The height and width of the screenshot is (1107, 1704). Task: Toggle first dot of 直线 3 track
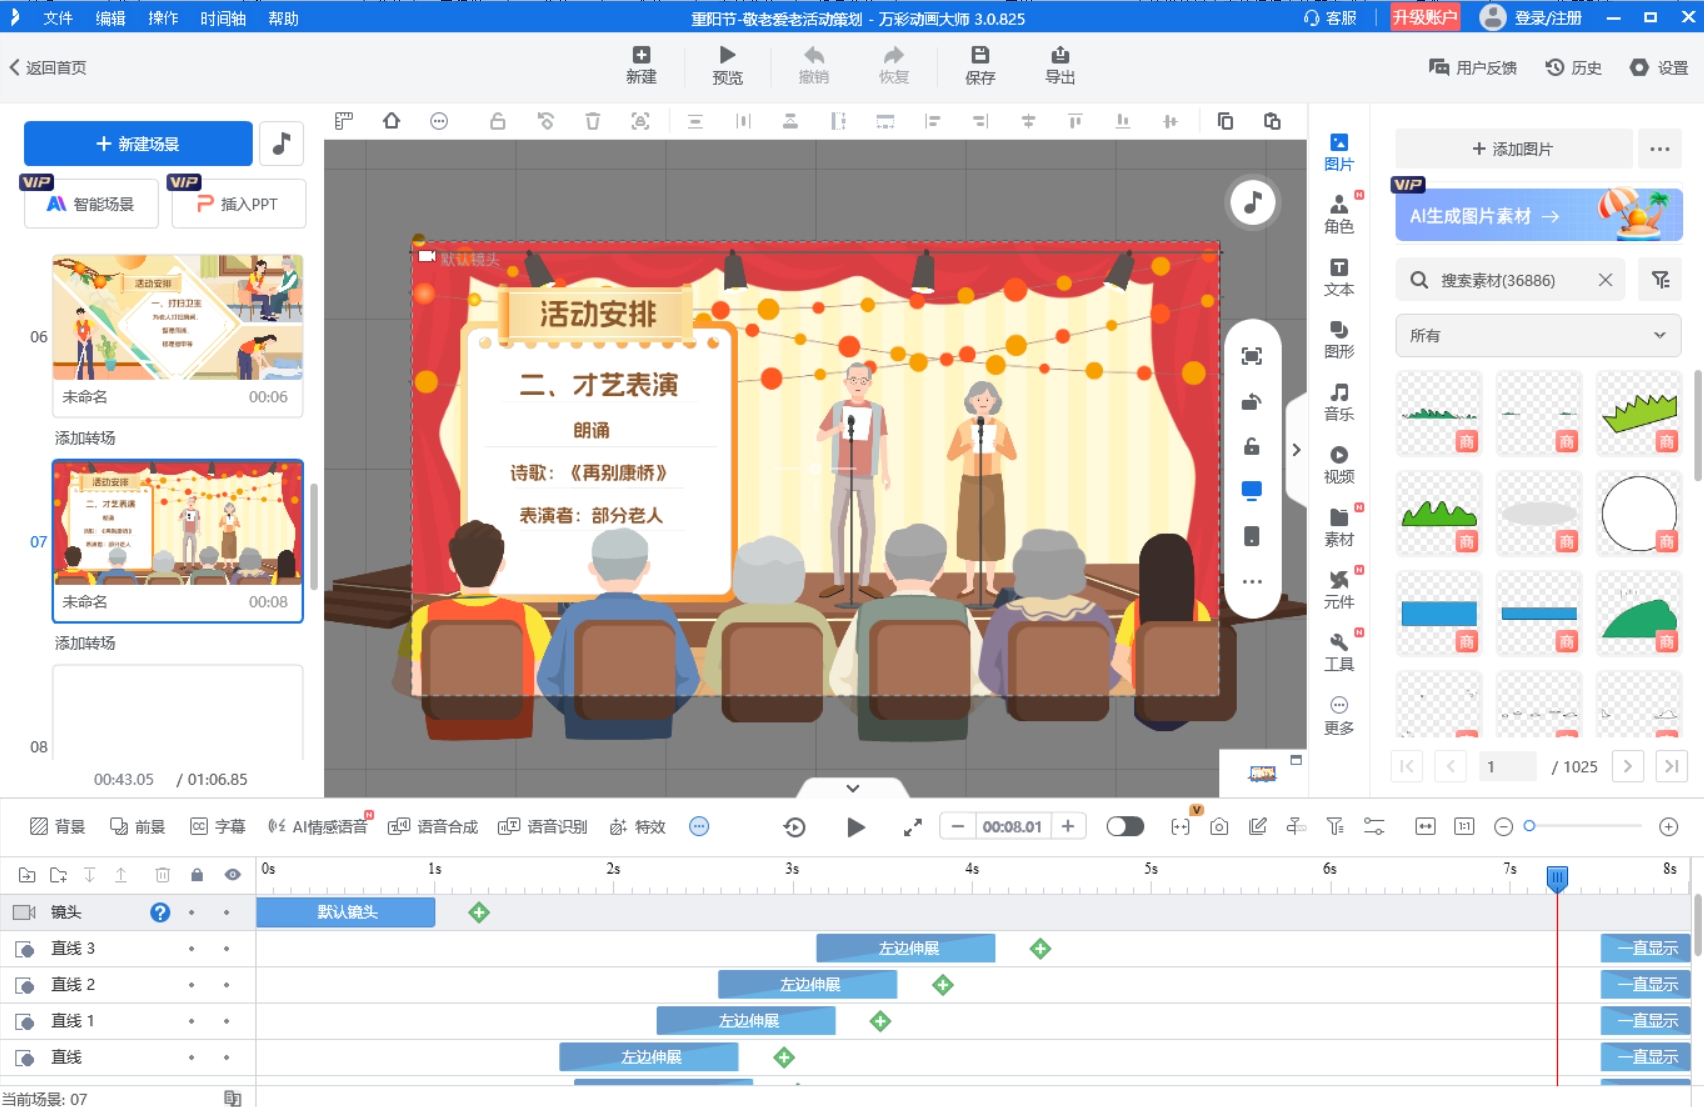click(191, 948)
